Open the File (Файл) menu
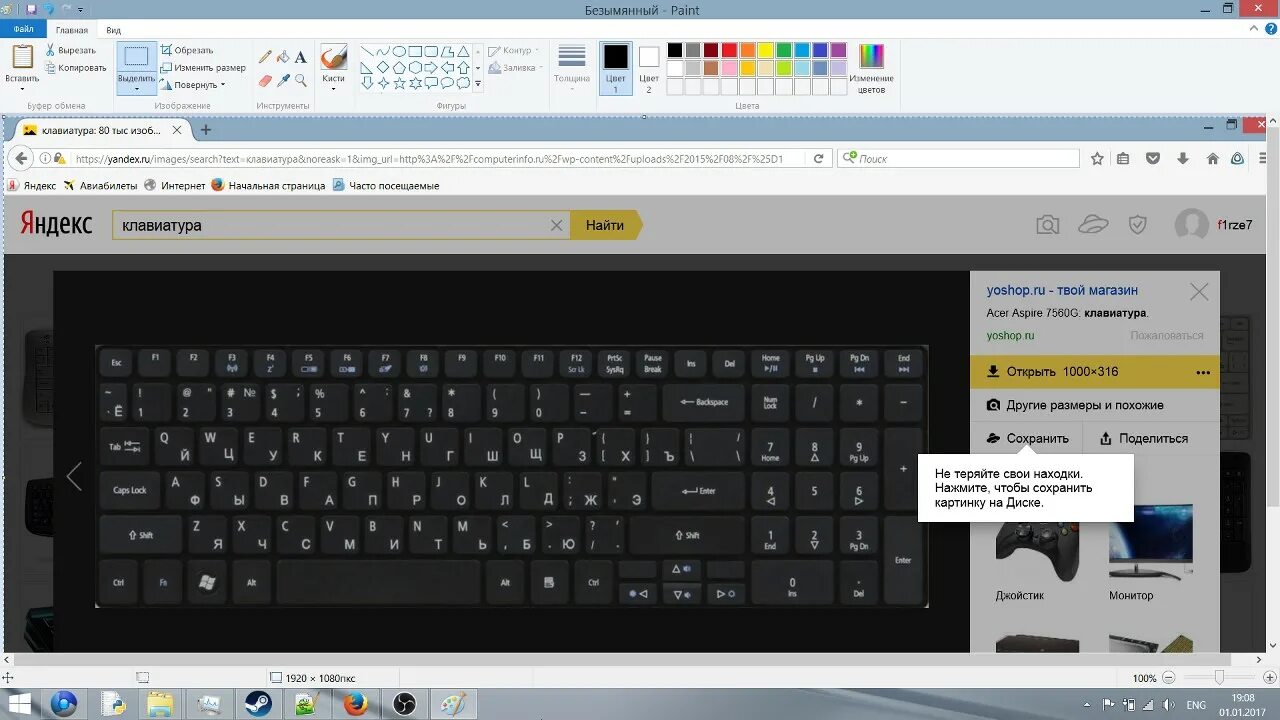Image resolution: width=1280 pixels, height=720 pixels. [x=23, y=30]
